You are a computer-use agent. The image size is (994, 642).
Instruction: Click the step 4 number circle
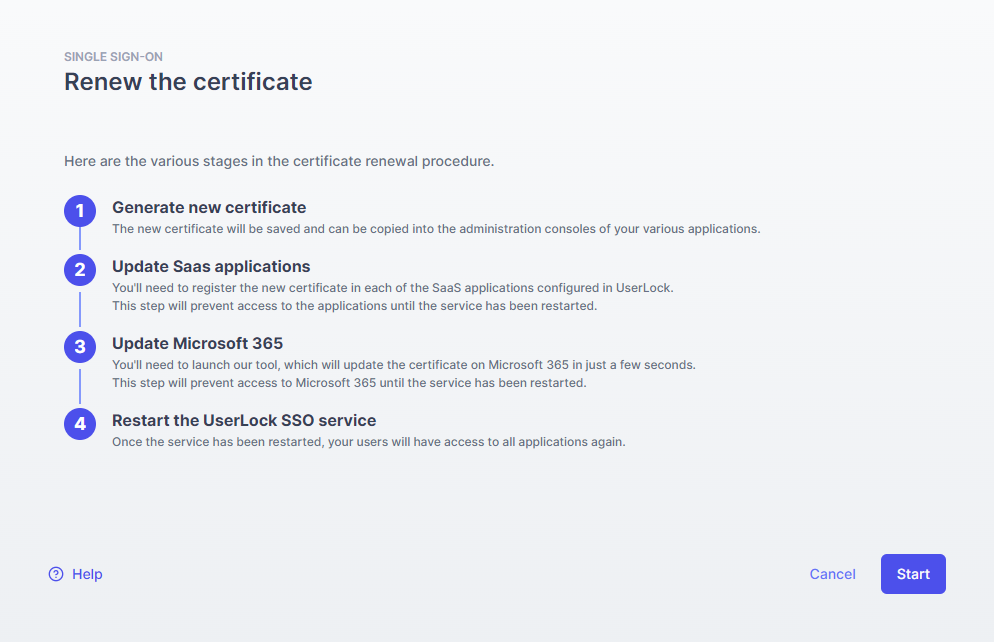click(x=80, y=424)
